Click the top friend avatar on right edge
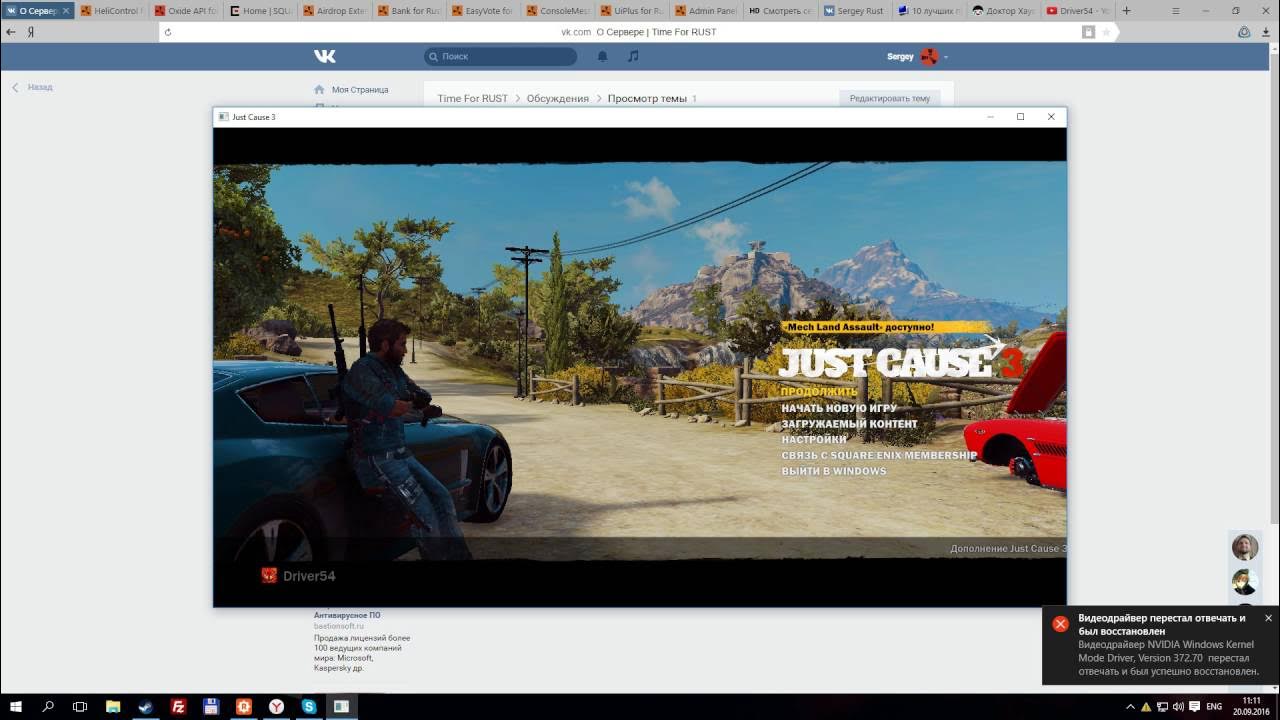 [1245, 547]
